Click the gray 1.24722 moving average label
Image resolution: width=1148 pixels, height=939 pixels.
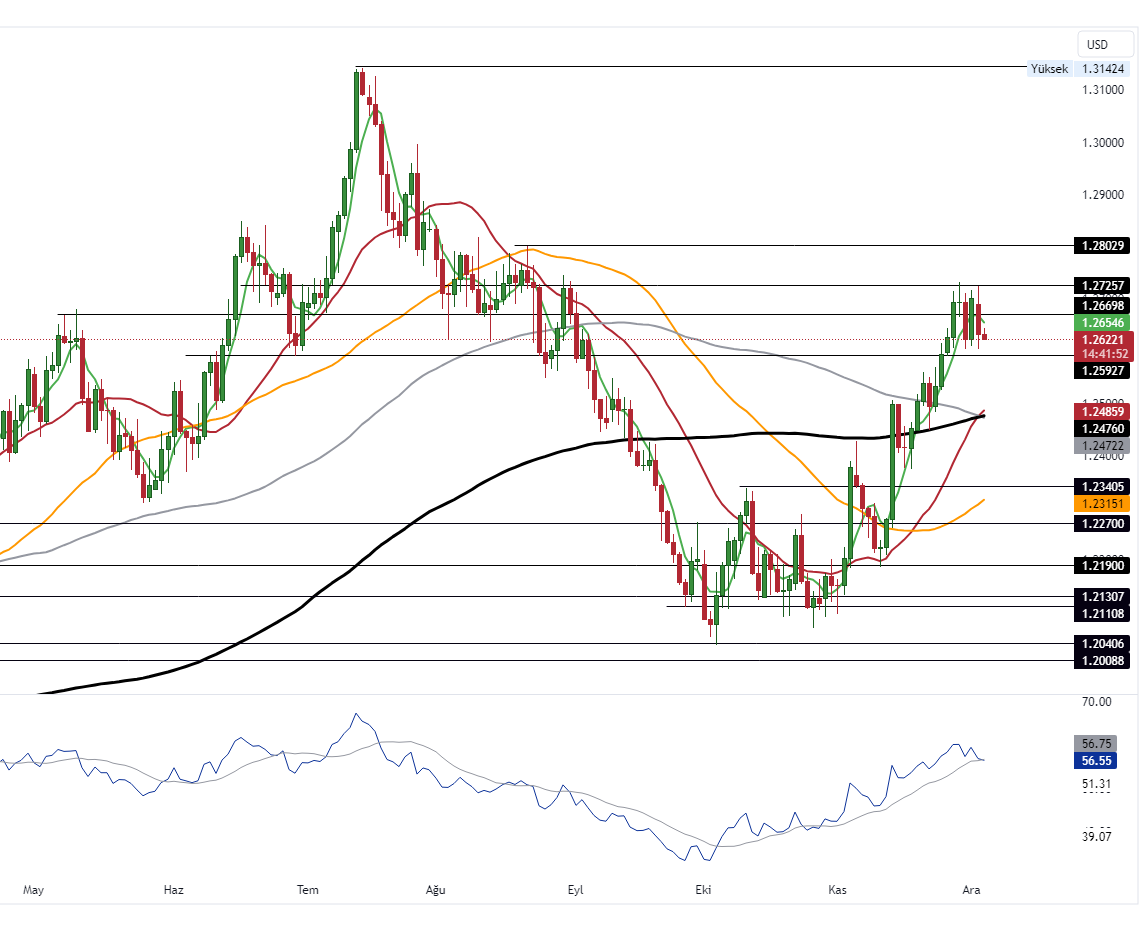click(1101, 444)
